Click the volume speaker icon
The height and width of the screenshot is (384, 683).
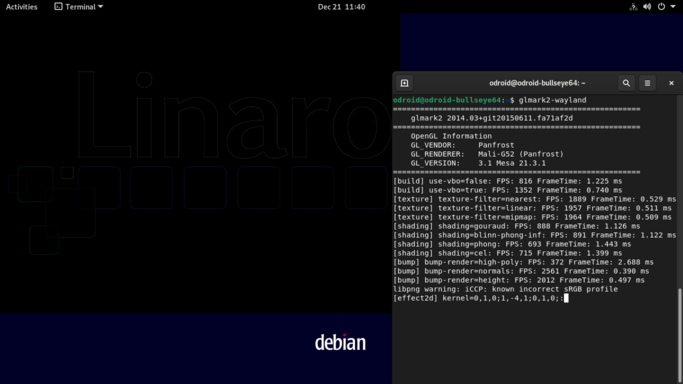coord(647,7)
